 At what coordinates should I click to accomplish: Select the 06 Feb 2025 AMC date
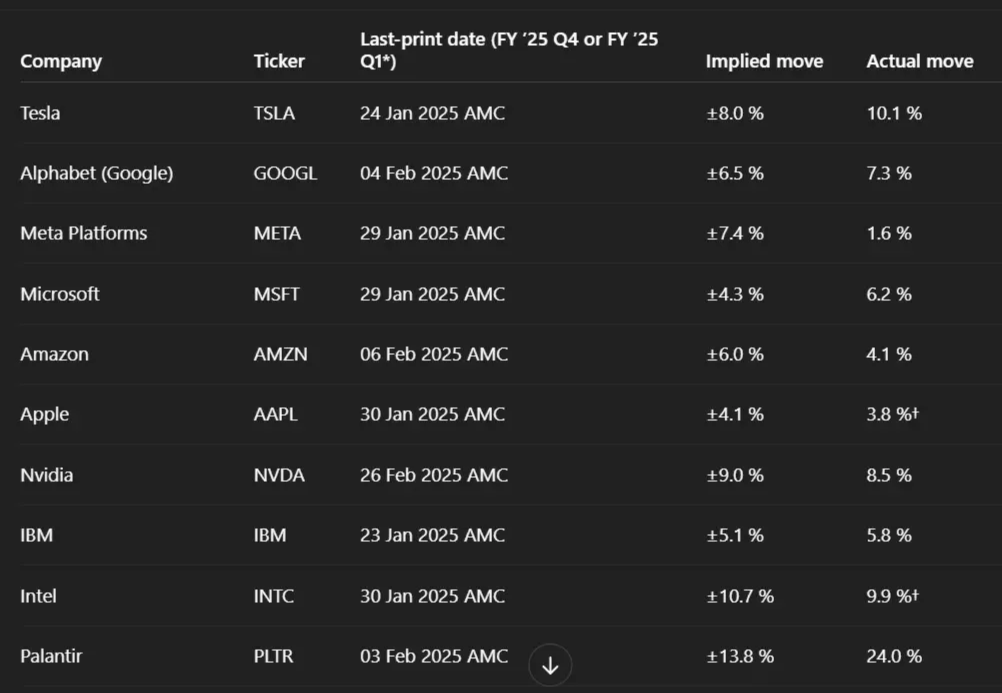(434, 354)
